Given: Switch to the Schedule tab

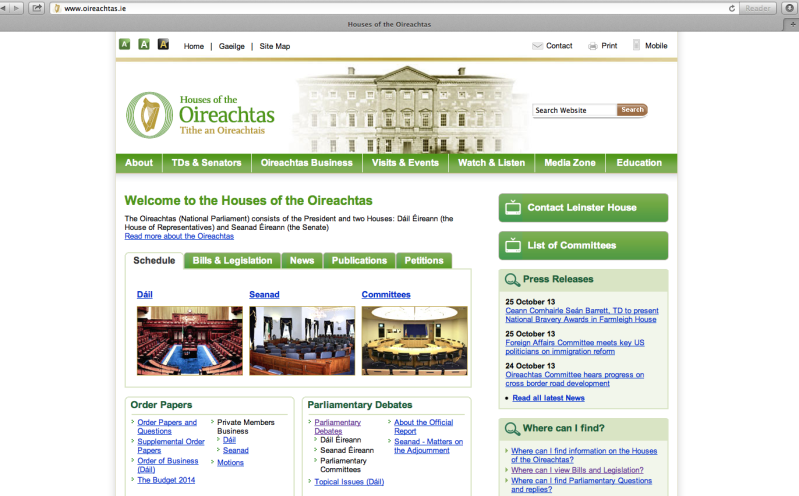Looking at the screenshot, I should point(154,260).
